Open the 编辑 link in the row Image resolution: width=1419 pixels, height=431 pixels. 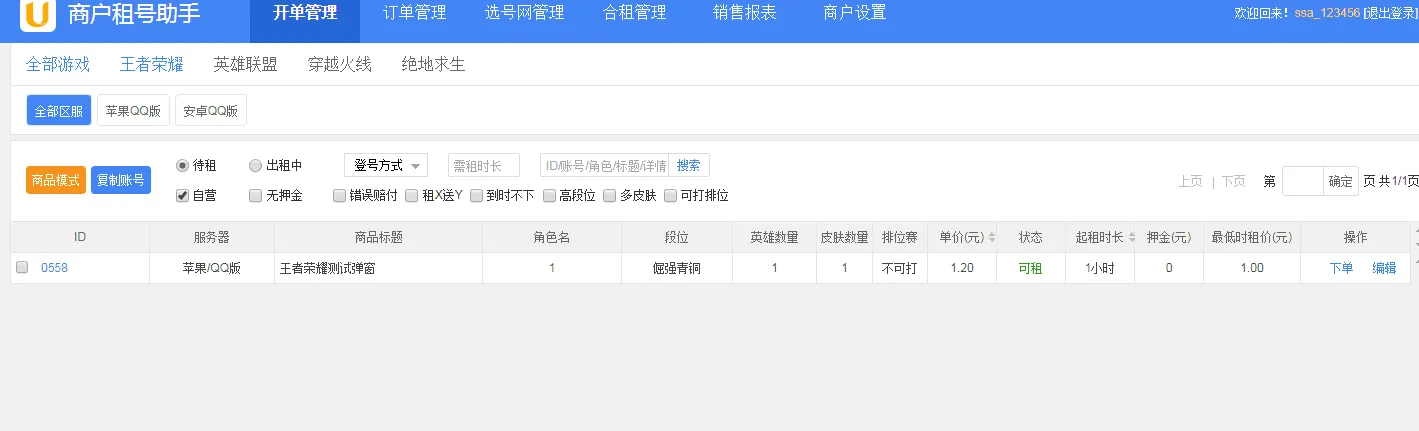pos(1384,268)
